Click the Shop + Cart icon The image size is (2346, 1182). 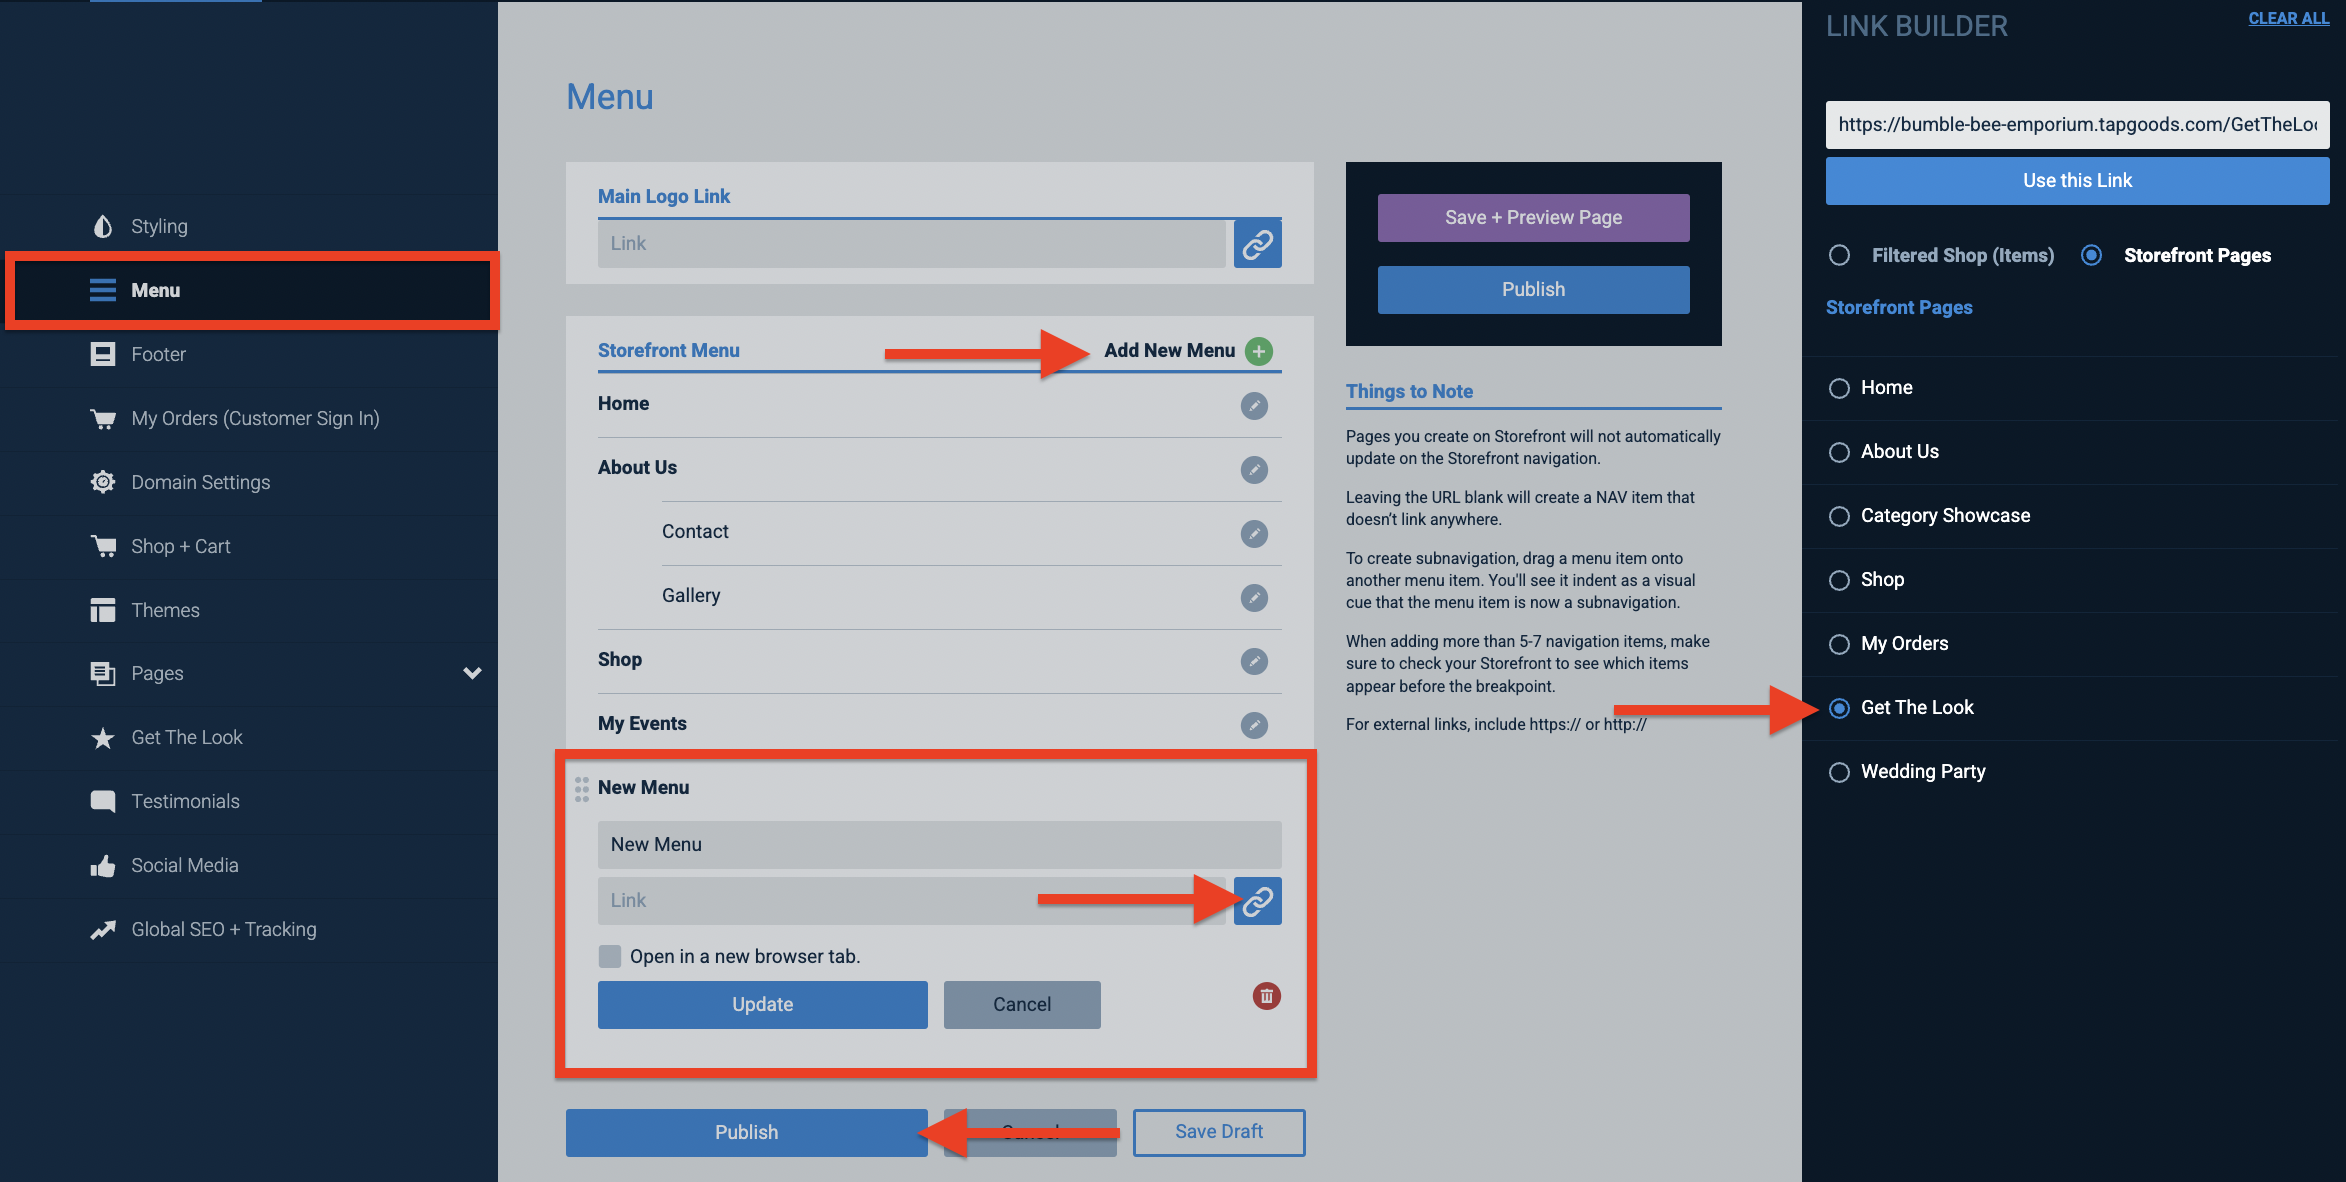click(103, 546)
